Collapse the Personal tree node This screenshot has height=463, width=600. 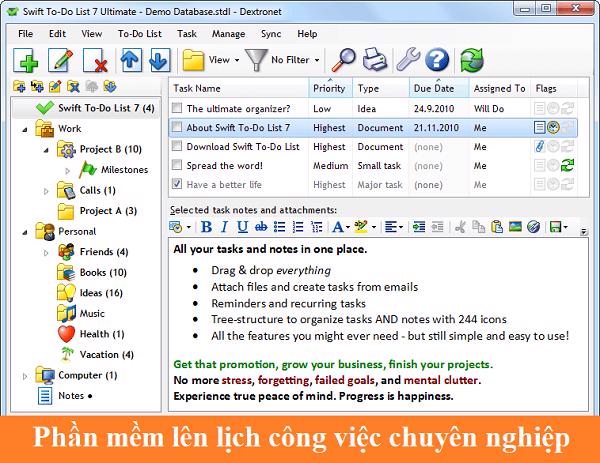point(25,233)
